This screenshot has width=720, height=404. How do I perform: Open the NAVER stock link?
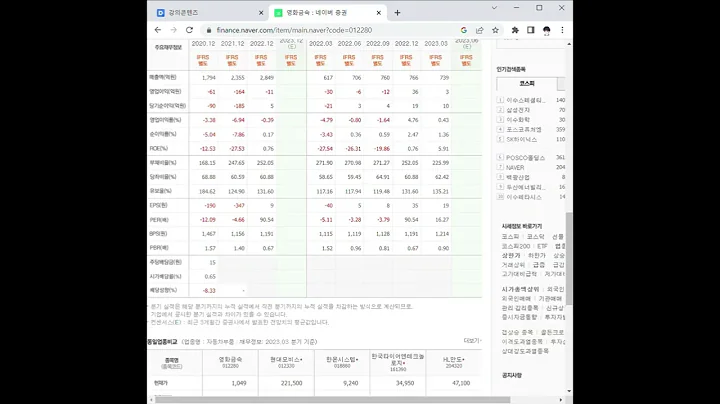click(515, 168)
